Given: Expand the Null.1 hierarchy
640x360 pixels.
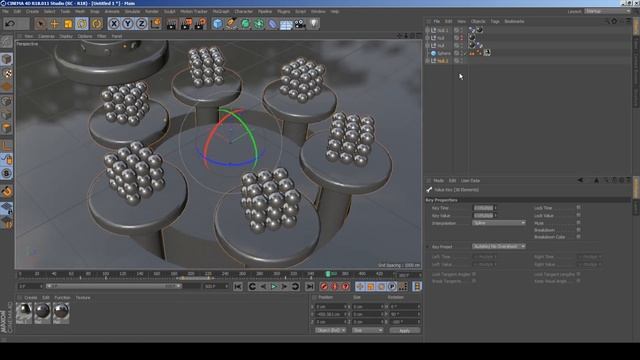Looking at the screenshot, I should [x=427, y=30].
